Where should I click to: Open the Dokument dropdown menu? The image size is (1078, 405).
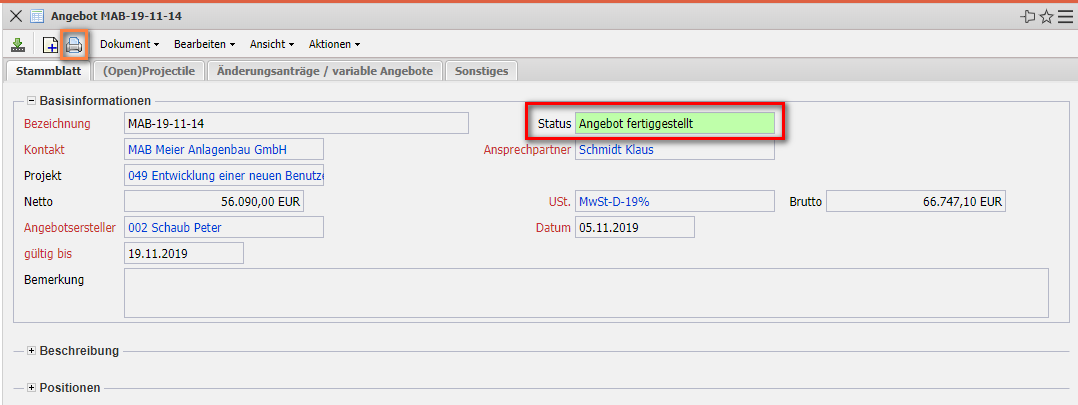(129, 44)
